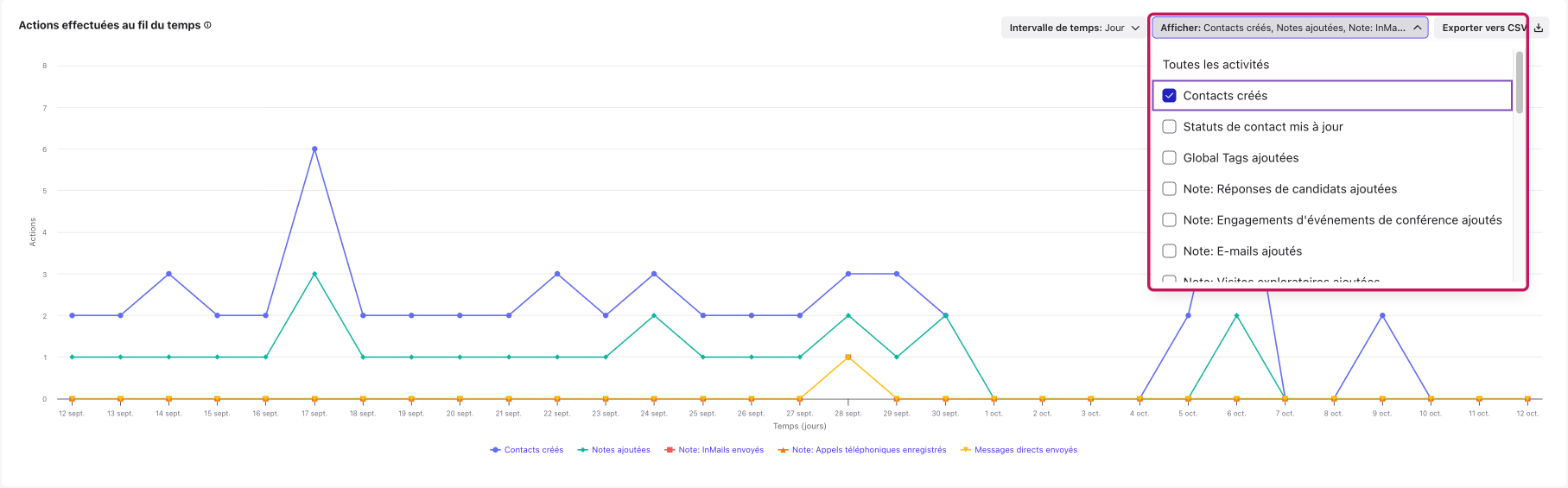
Task: Click the dropdown list scrollbar thumb
Action: coord(1519,82)
